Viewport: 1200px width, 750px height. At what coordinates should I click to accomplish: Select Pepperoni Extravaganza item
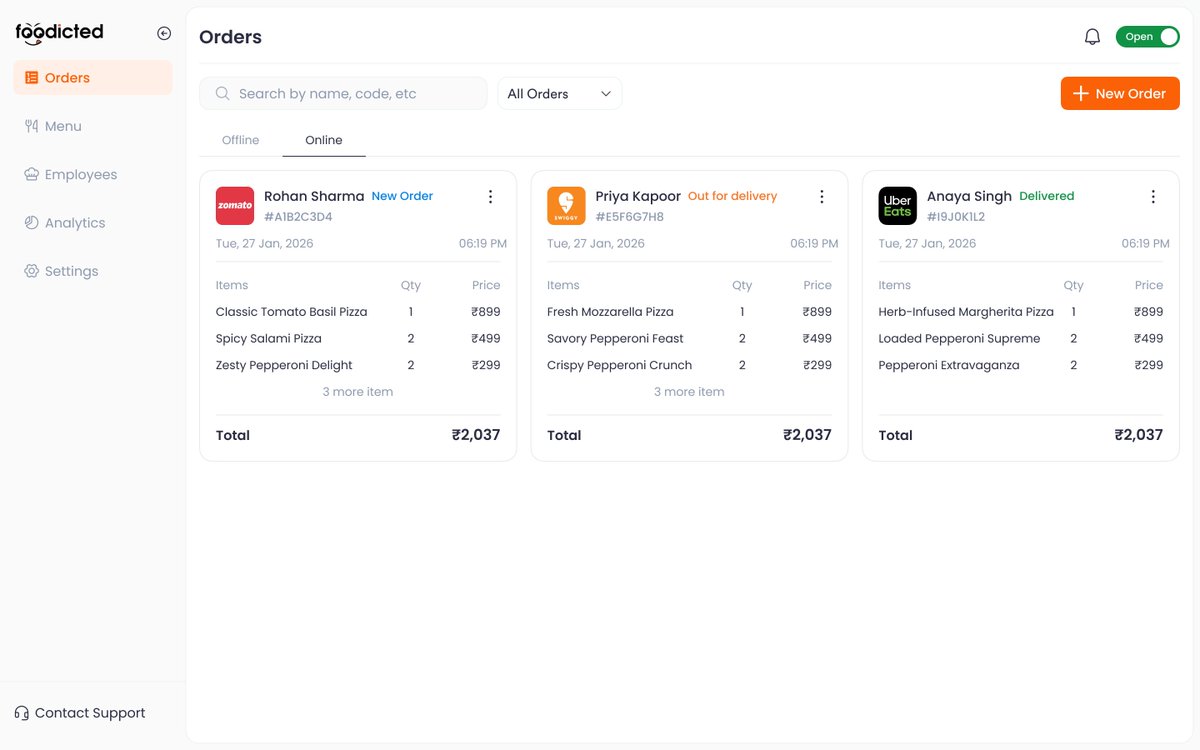tap(949, 366)
